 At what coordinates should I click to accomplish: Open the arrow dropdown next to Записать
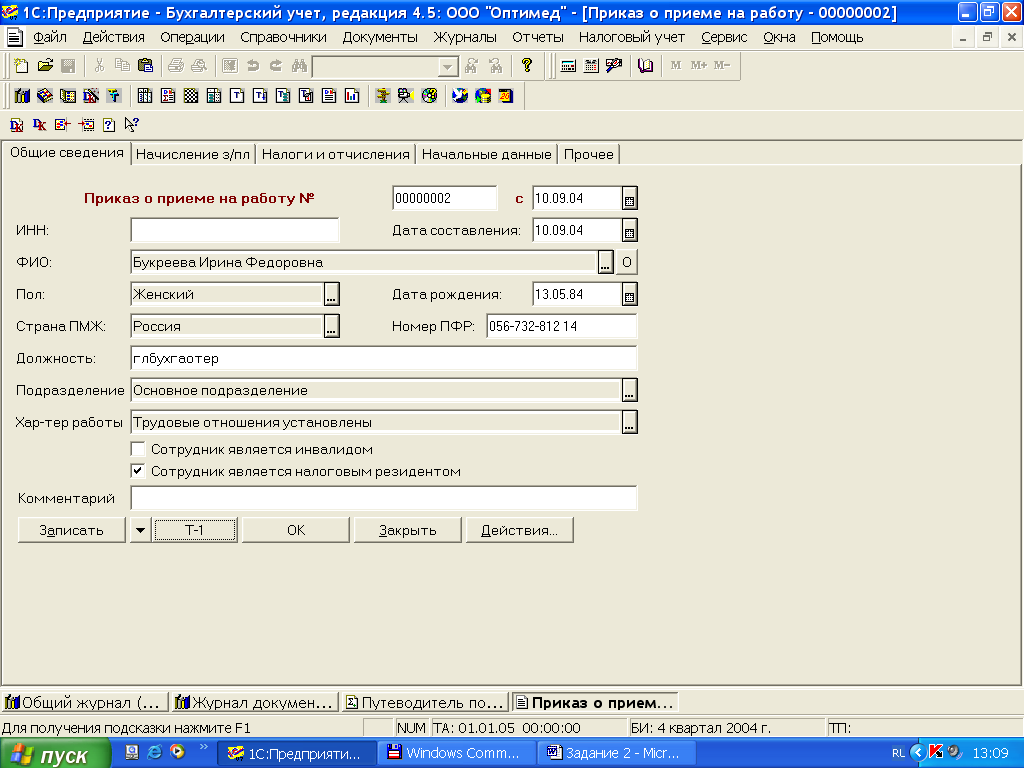pyautogui.click(x=140, y=530)
